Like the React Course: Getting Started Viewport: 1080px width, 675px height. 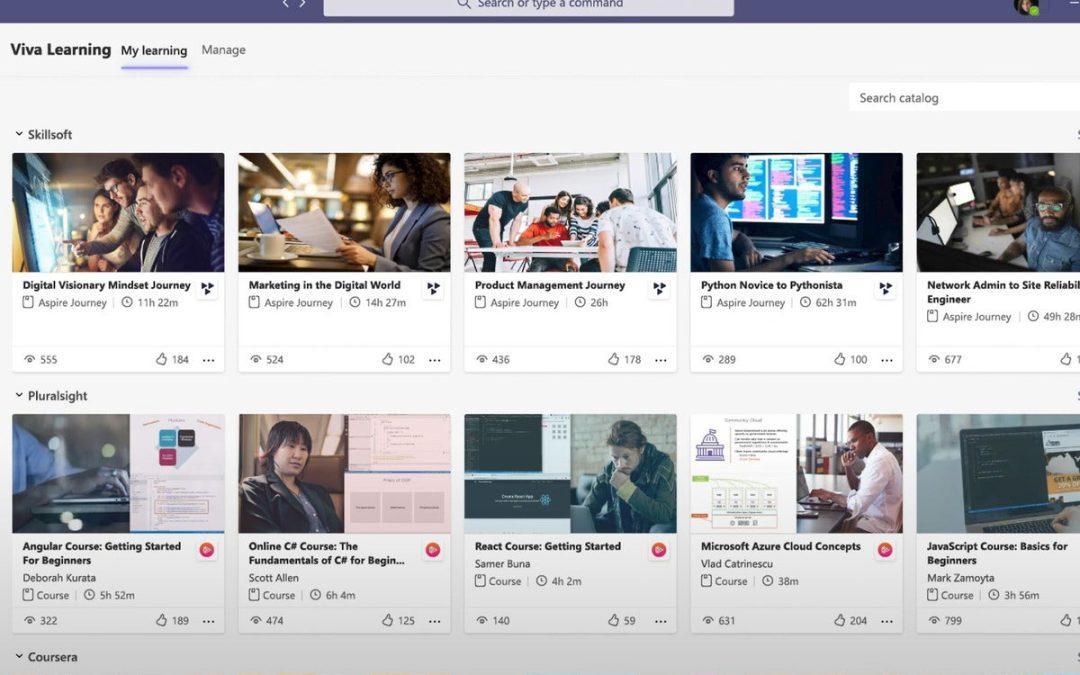(x=613, y=620)
